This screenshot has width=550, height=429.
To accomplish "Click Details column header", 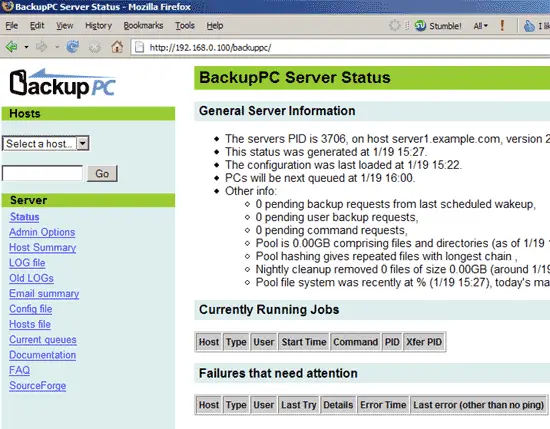I will pyautogui.click(x=338, y=405).
